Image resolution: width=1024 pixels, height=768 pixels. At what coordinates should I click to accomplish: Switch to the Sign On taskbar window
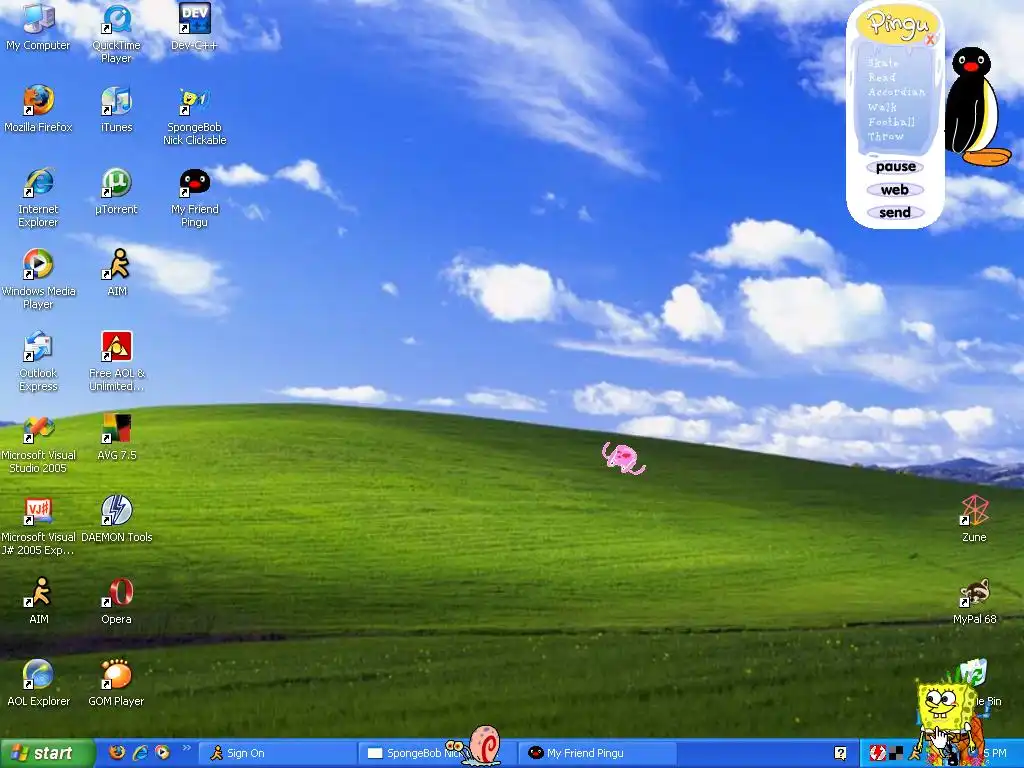(x=278, y=753)
